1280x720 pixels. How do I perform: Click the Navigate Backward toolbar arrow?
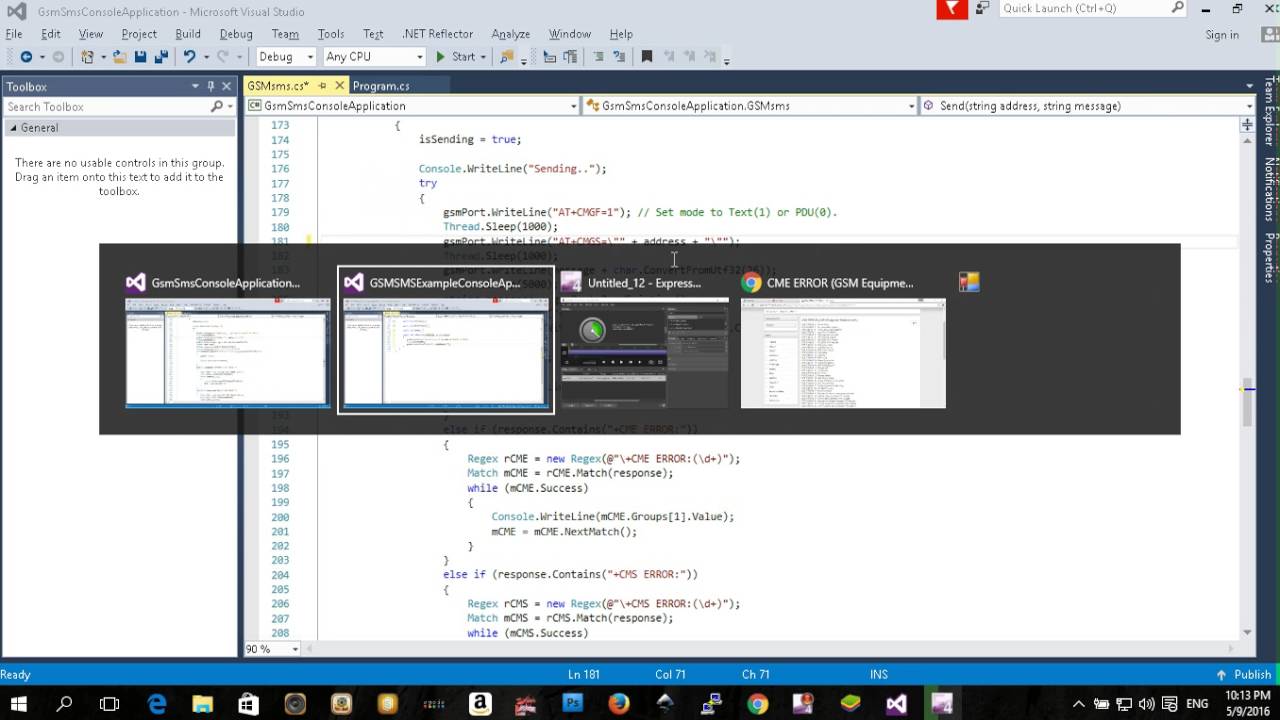coord(26,57)
